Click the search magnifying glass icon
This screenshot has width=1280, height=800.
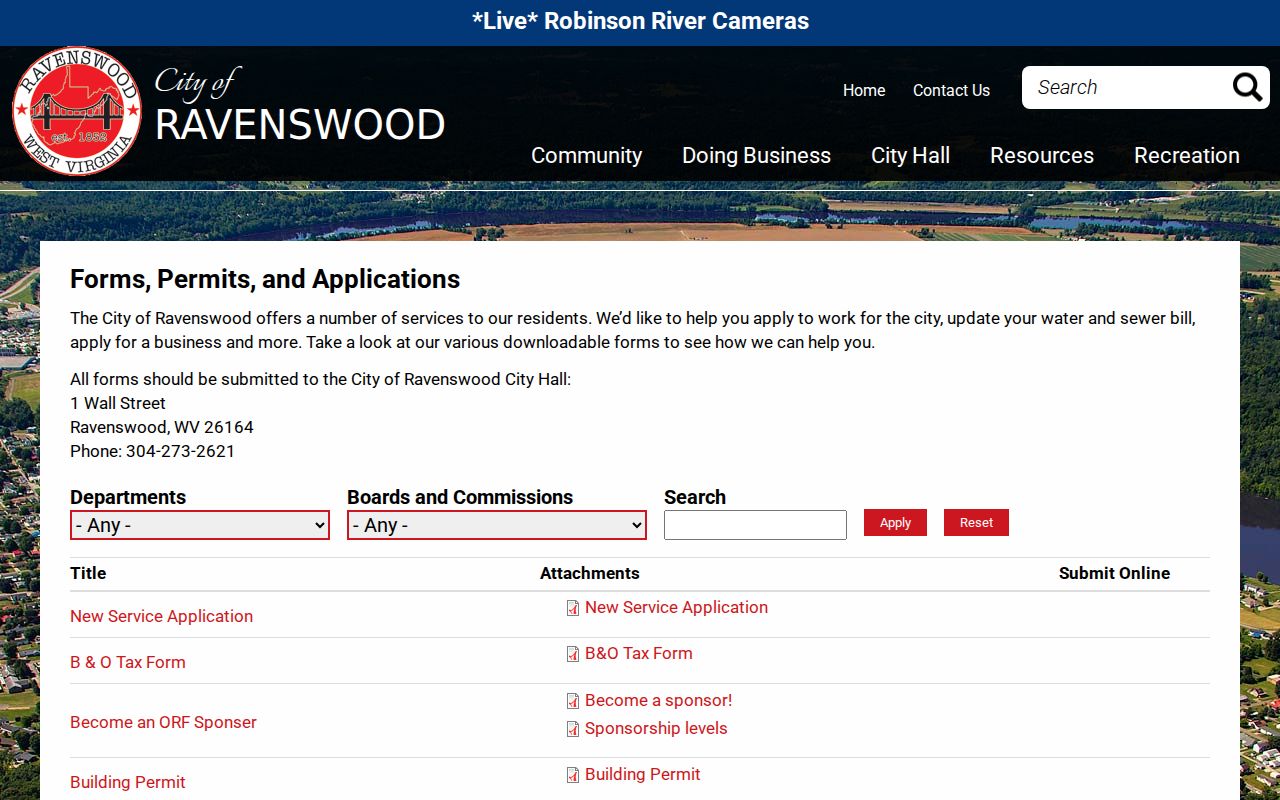[1247, 88]
